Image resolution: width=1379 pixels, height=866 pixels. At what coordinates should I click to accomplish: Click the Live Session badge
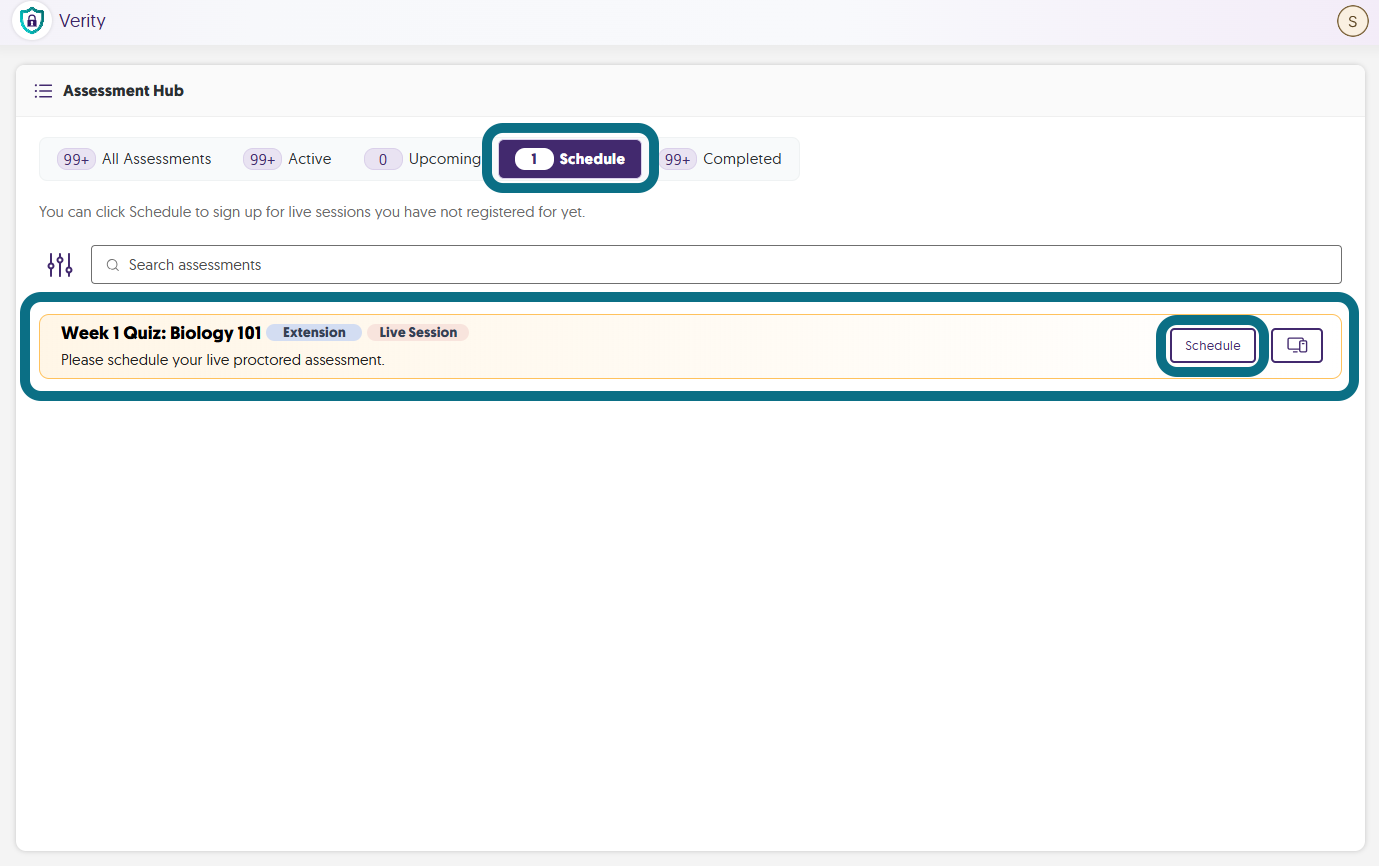pyautogui.click(x=418, y=333)
